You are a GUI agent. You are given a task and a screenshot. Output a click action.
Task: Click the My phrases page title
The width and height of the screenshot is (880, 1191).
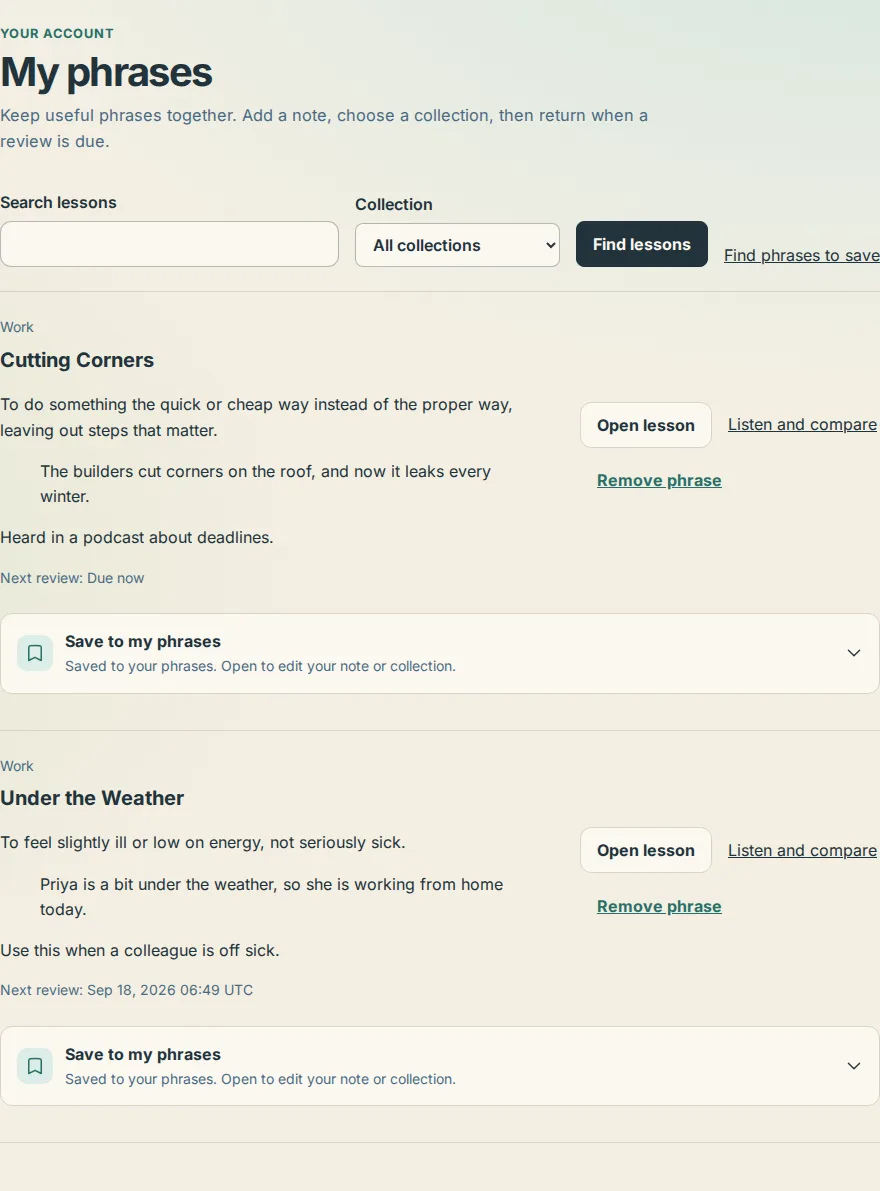(106, 73)
